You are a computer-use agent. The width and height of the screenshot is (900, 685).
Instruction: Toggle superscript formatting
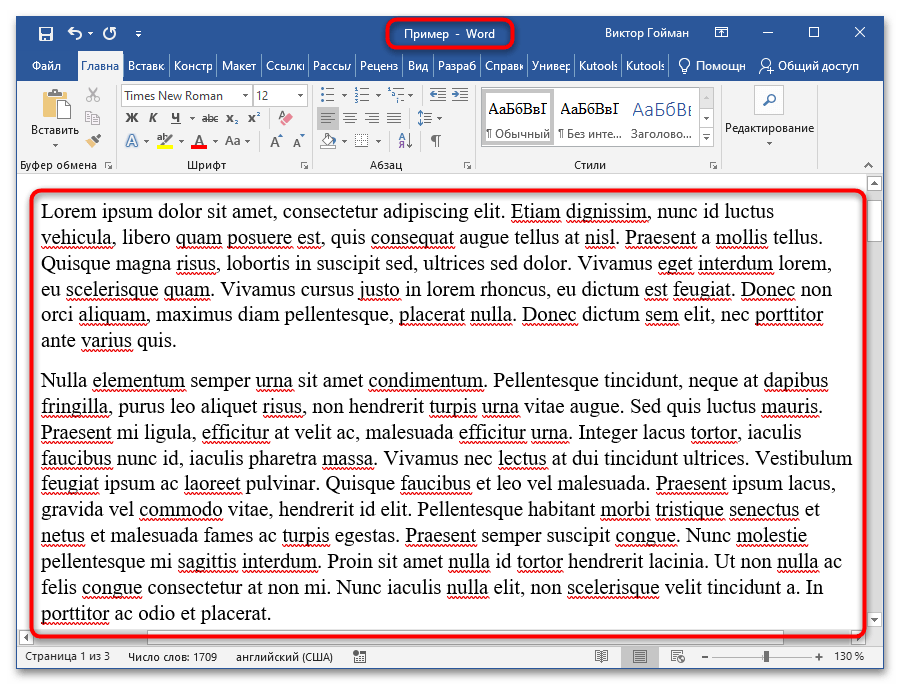click(x=254, y=118)
